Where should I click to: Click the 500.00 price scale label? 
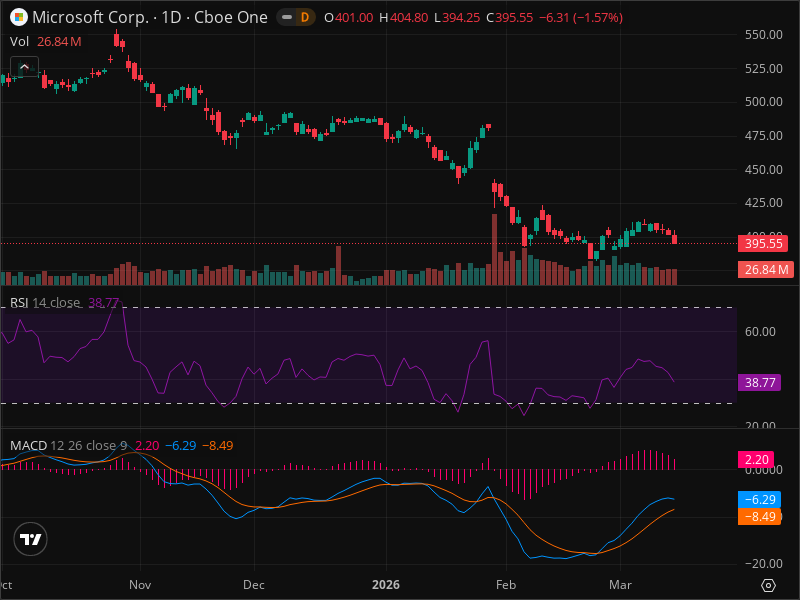click(x=764, y=102)
